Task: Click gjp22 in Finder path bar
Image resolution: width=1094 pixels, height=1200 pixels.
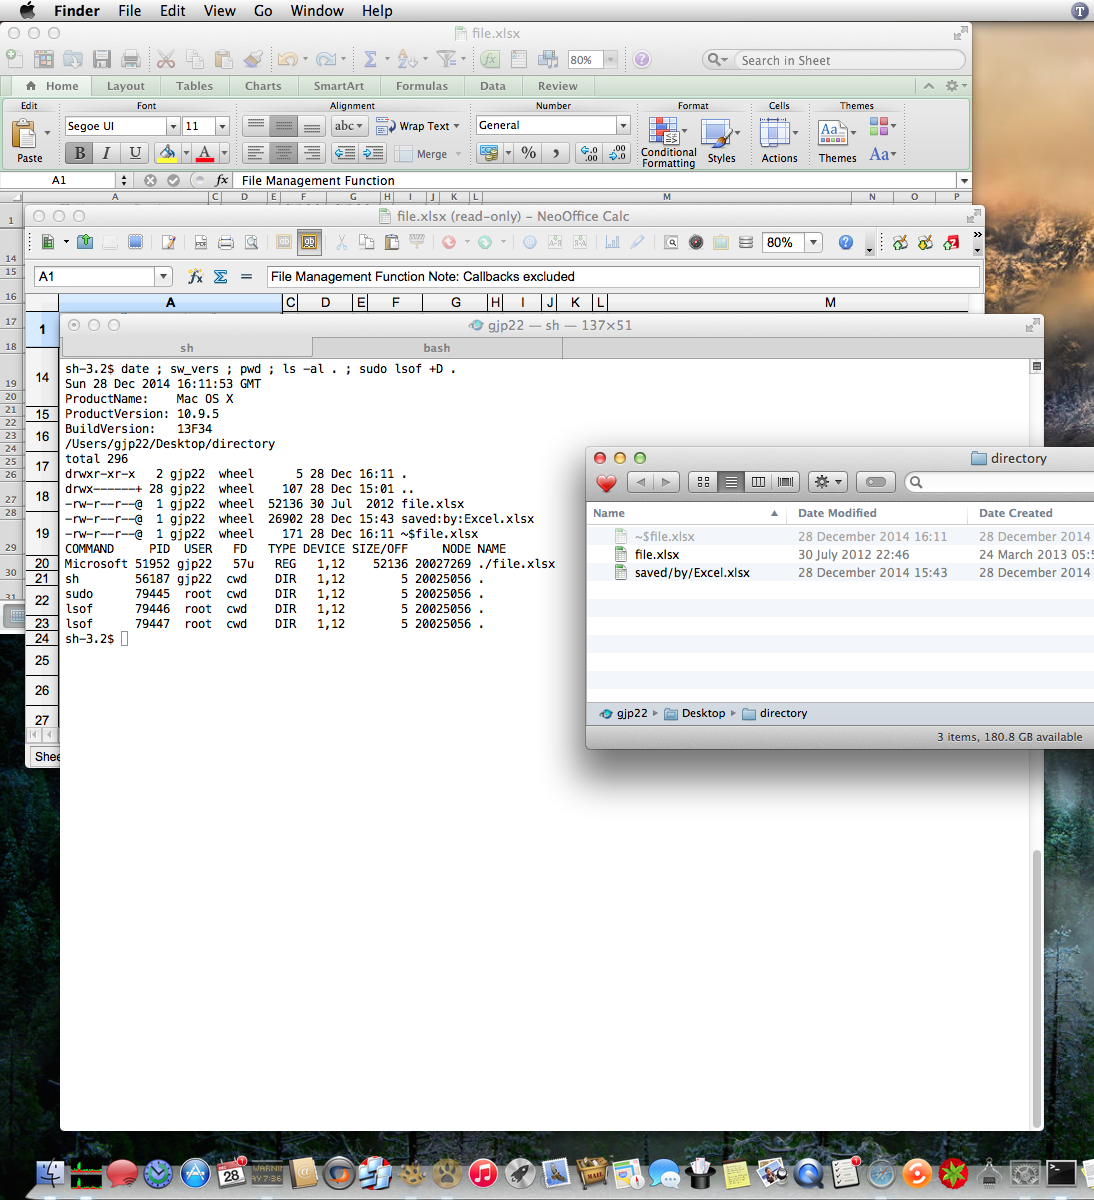Action: coord(623,713)
